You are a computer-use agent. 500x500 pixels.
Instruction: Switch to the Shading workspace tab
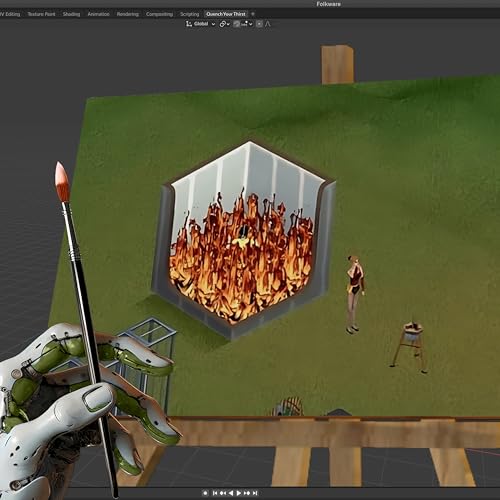[71, 14]
